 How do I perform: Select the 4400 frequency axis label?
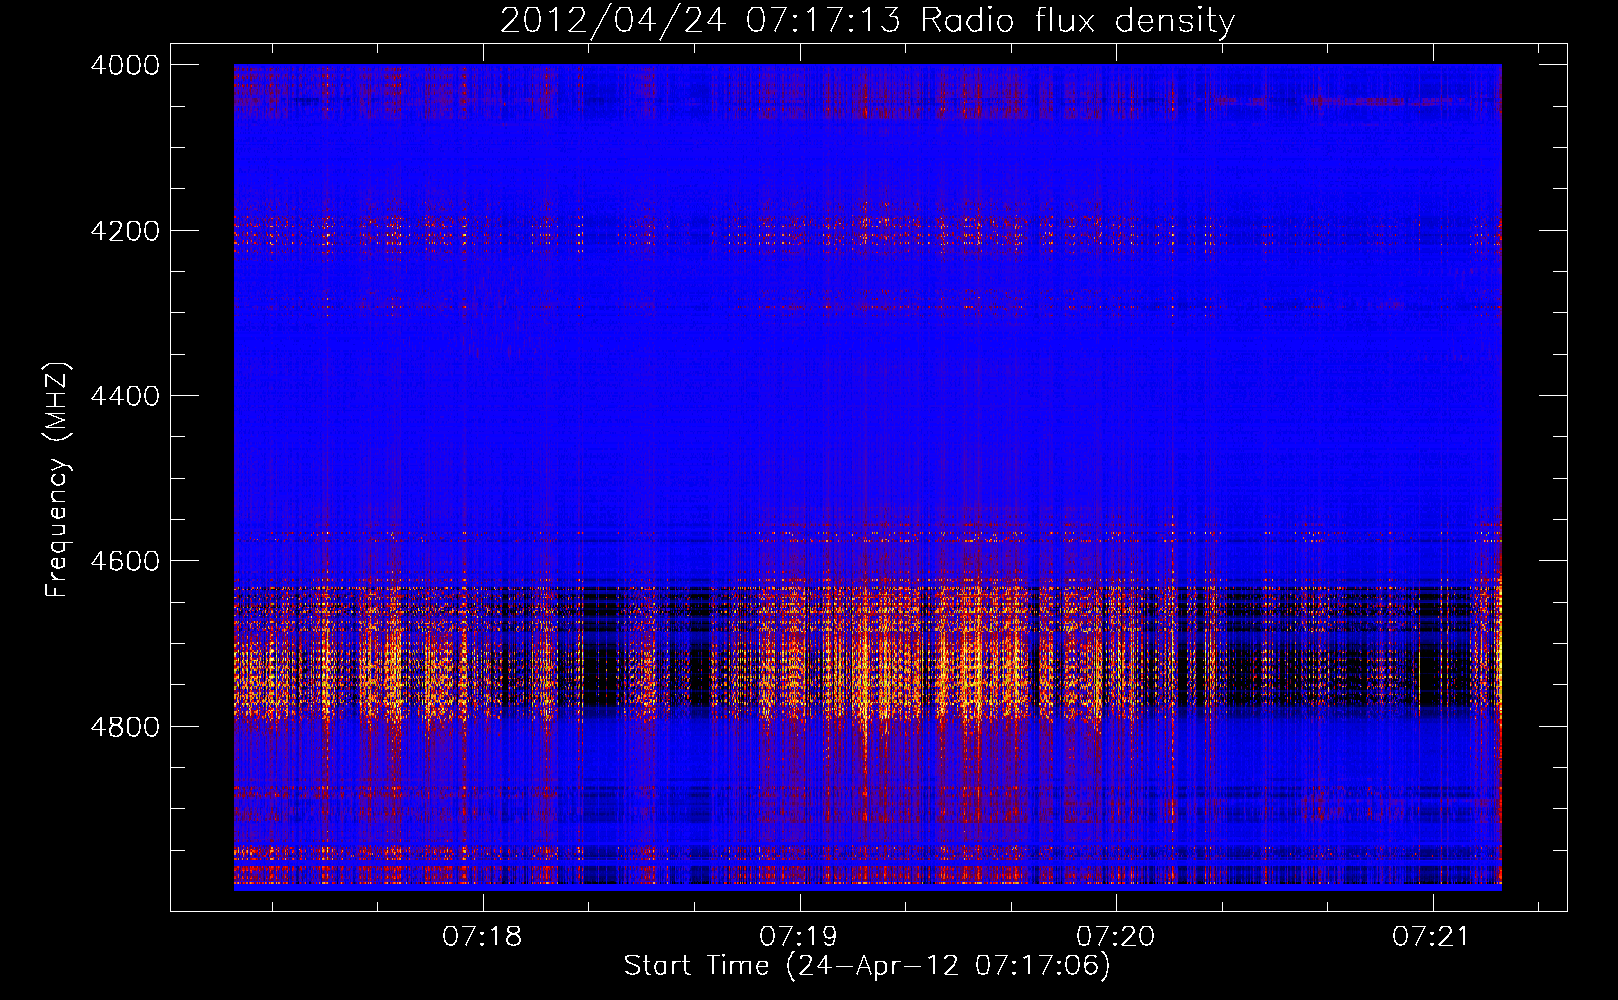coord(125,396)
